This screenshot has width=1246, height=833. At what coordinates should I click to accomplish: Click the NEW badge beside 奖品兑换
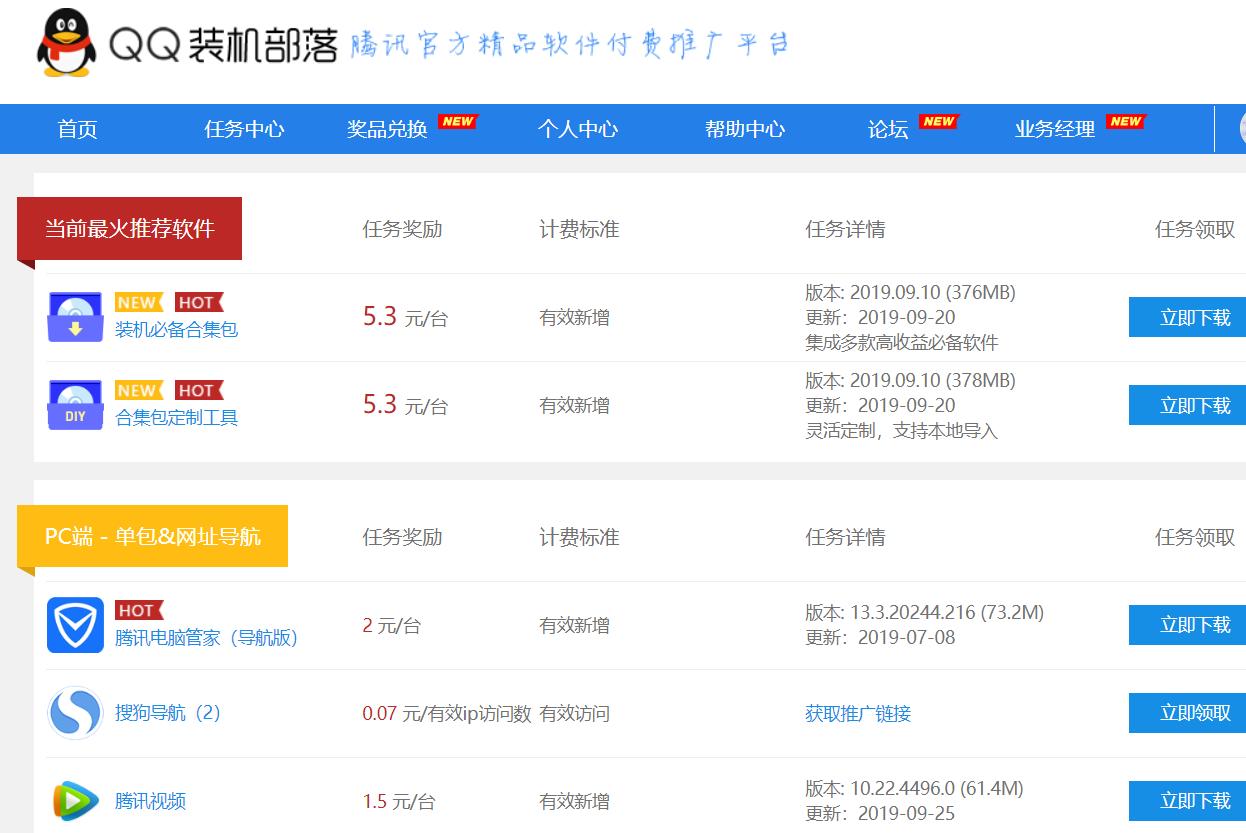tap(457, 121)
